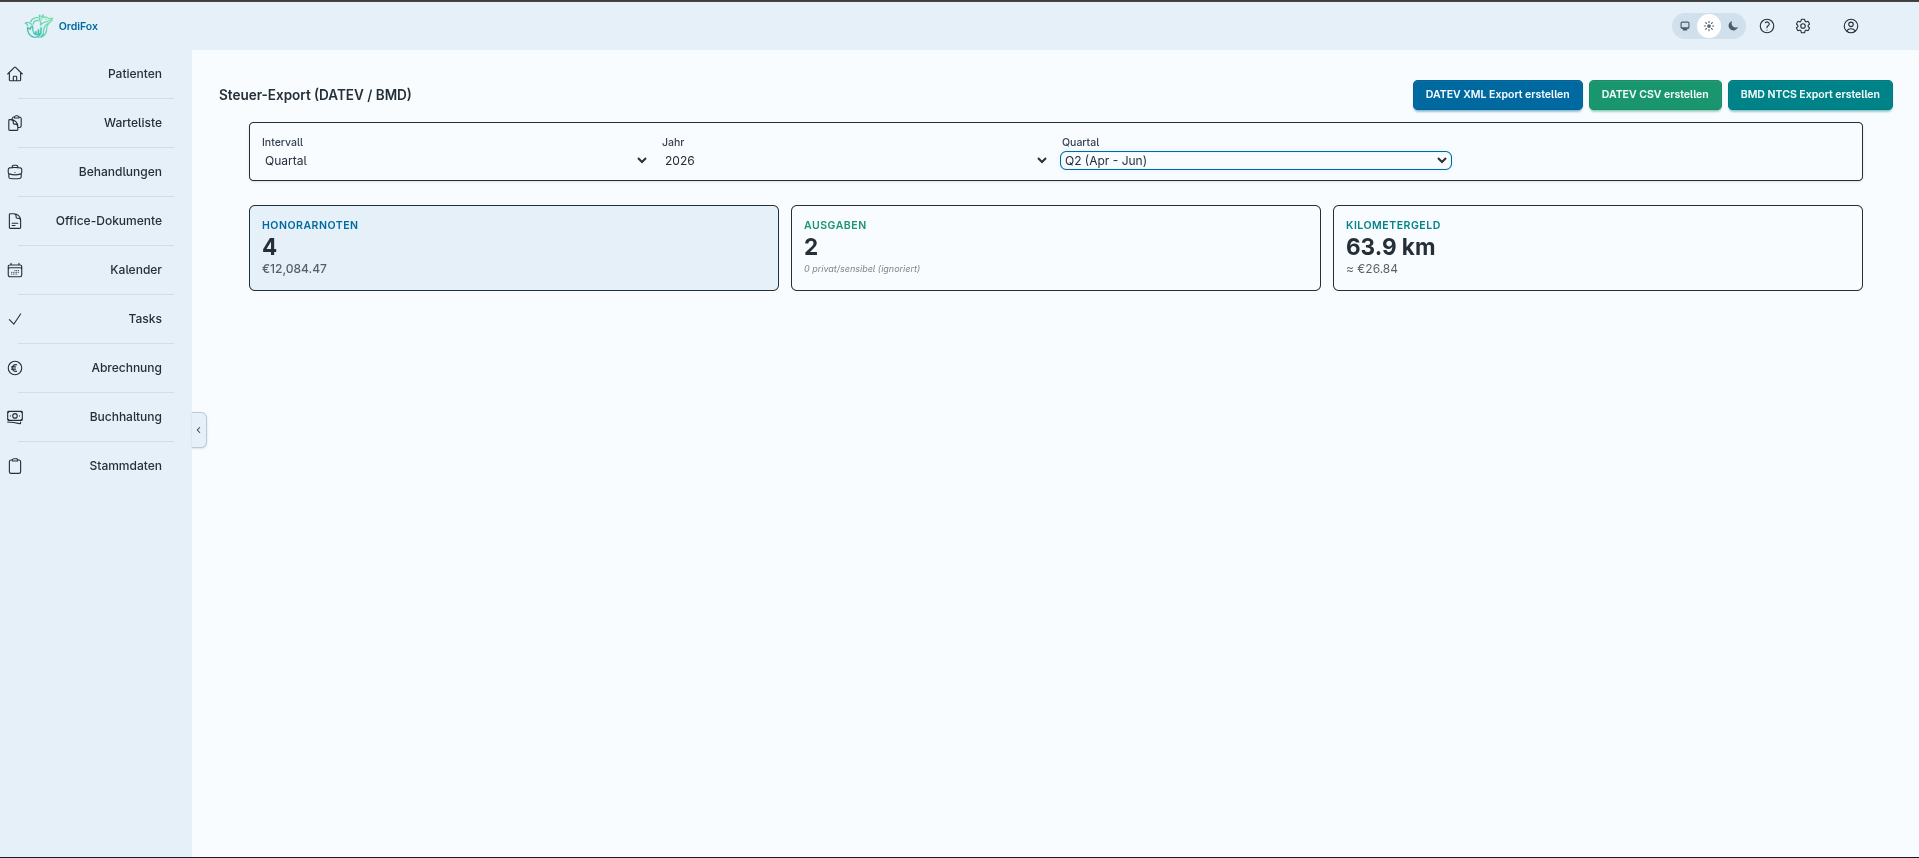Click the checkmark icon beside Tasks
This screenshot has height=858, width=1919.
click(15, 319)
